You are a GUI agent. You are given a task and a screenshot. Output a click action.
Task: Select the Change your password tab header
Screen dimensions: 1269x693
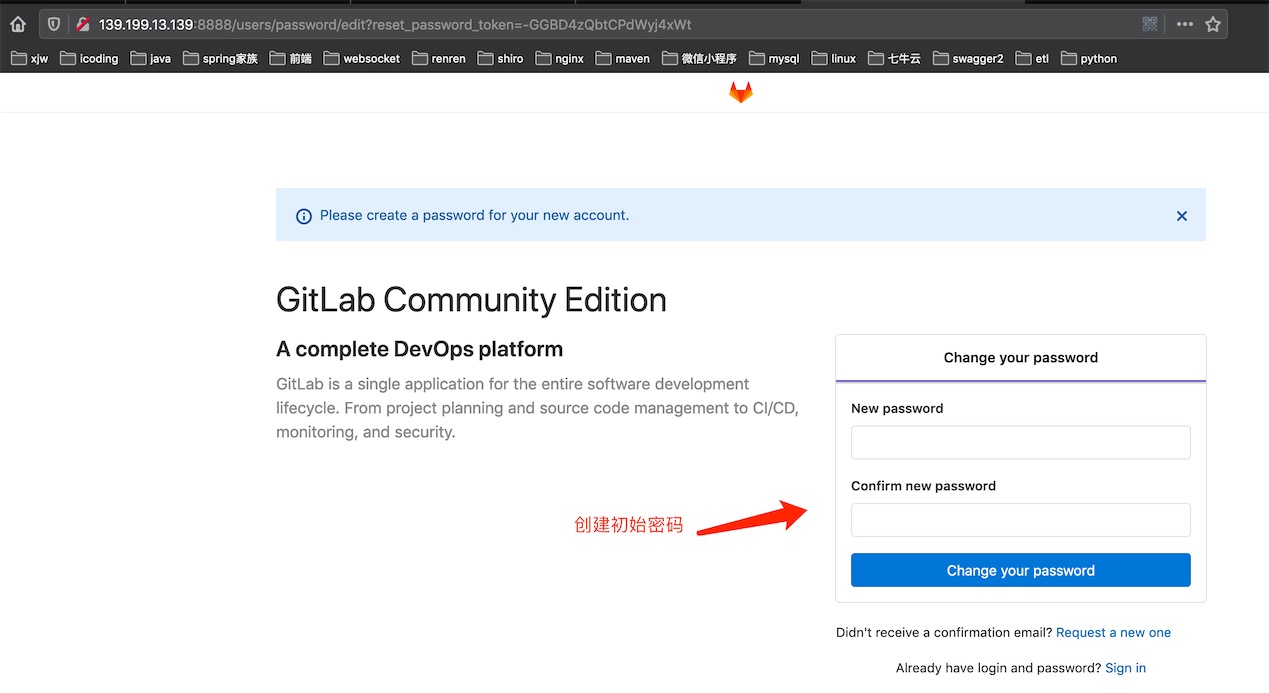1021,358
